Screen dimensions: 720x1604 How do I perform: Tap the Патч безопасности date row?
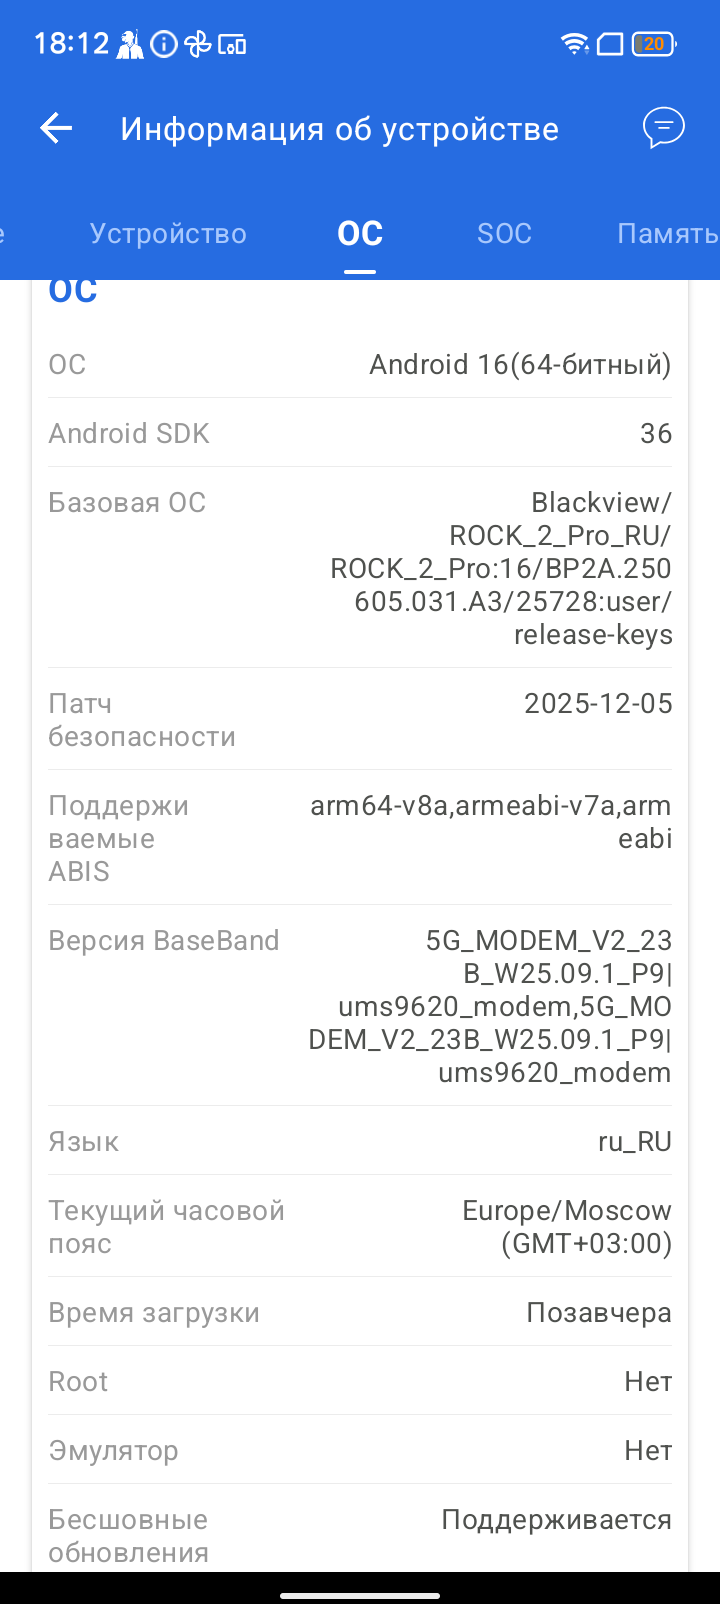360,720
